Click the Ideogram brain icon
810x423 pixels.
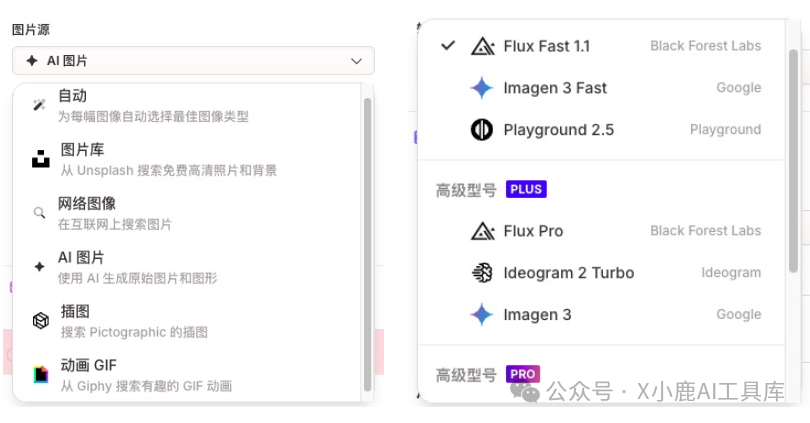482,273
